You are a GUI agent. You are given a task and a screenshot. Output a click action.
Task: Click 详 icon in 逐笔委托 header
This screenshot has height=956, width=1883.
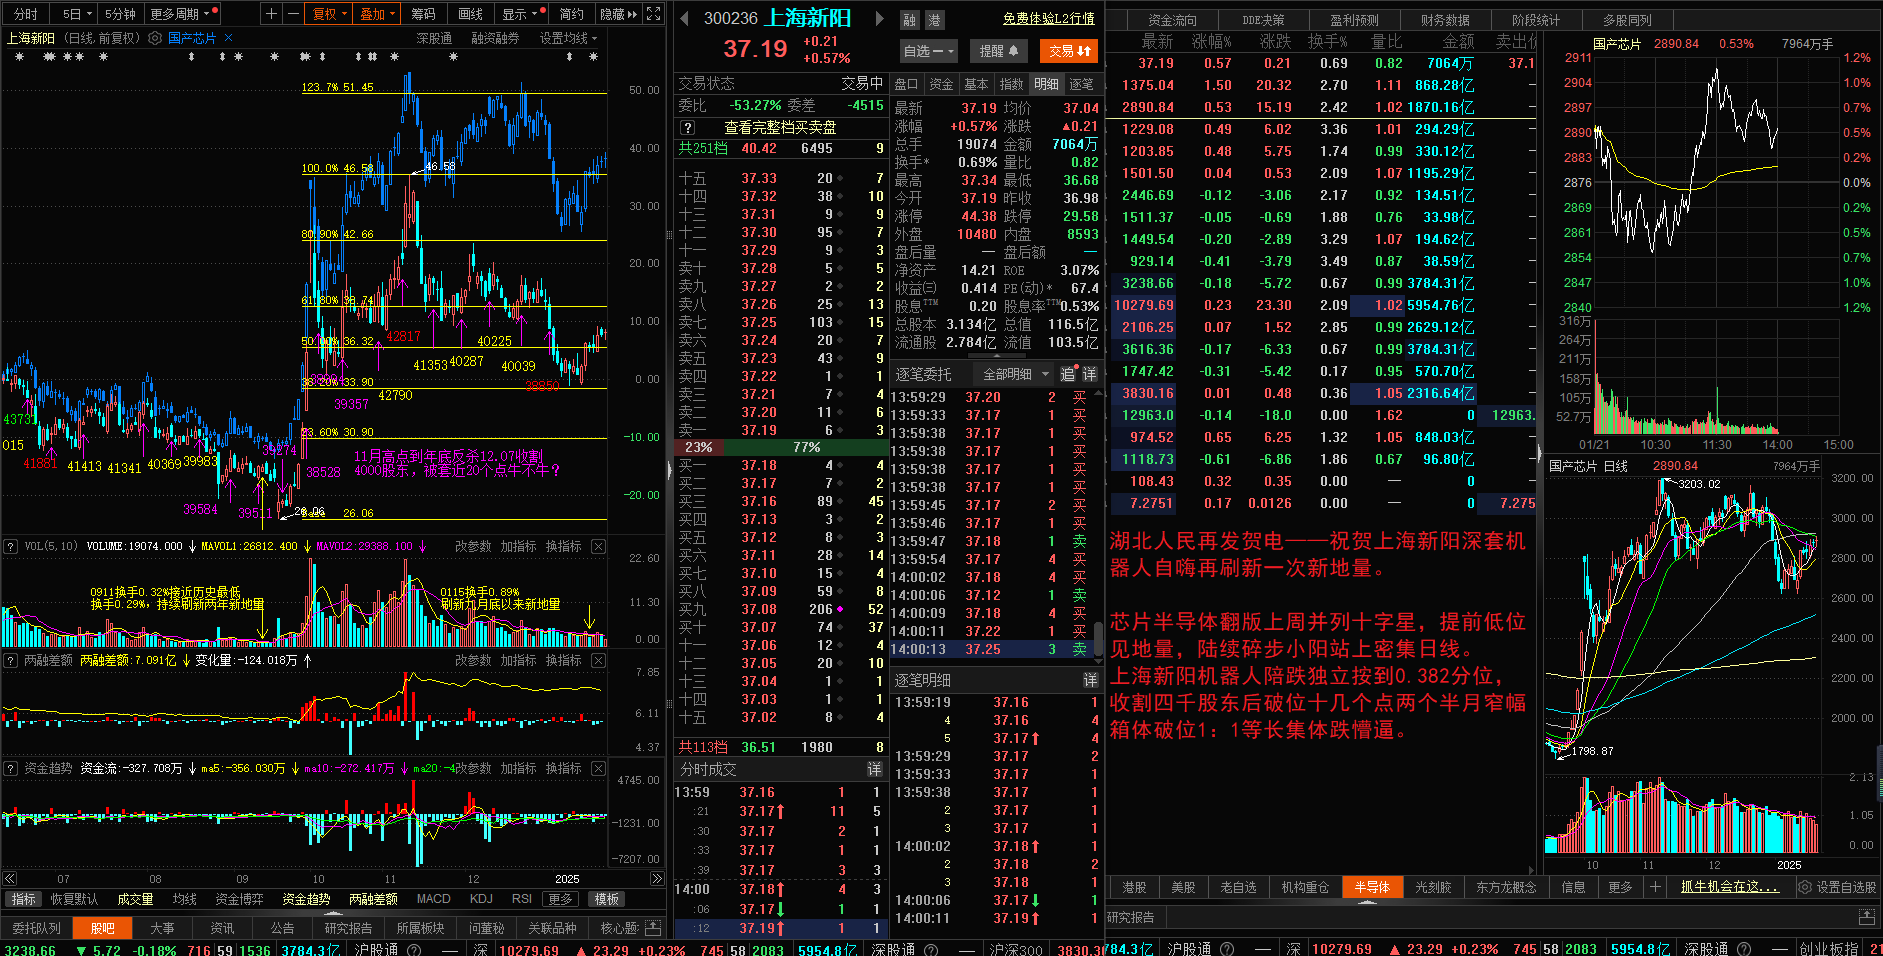tap(1089, 374)
